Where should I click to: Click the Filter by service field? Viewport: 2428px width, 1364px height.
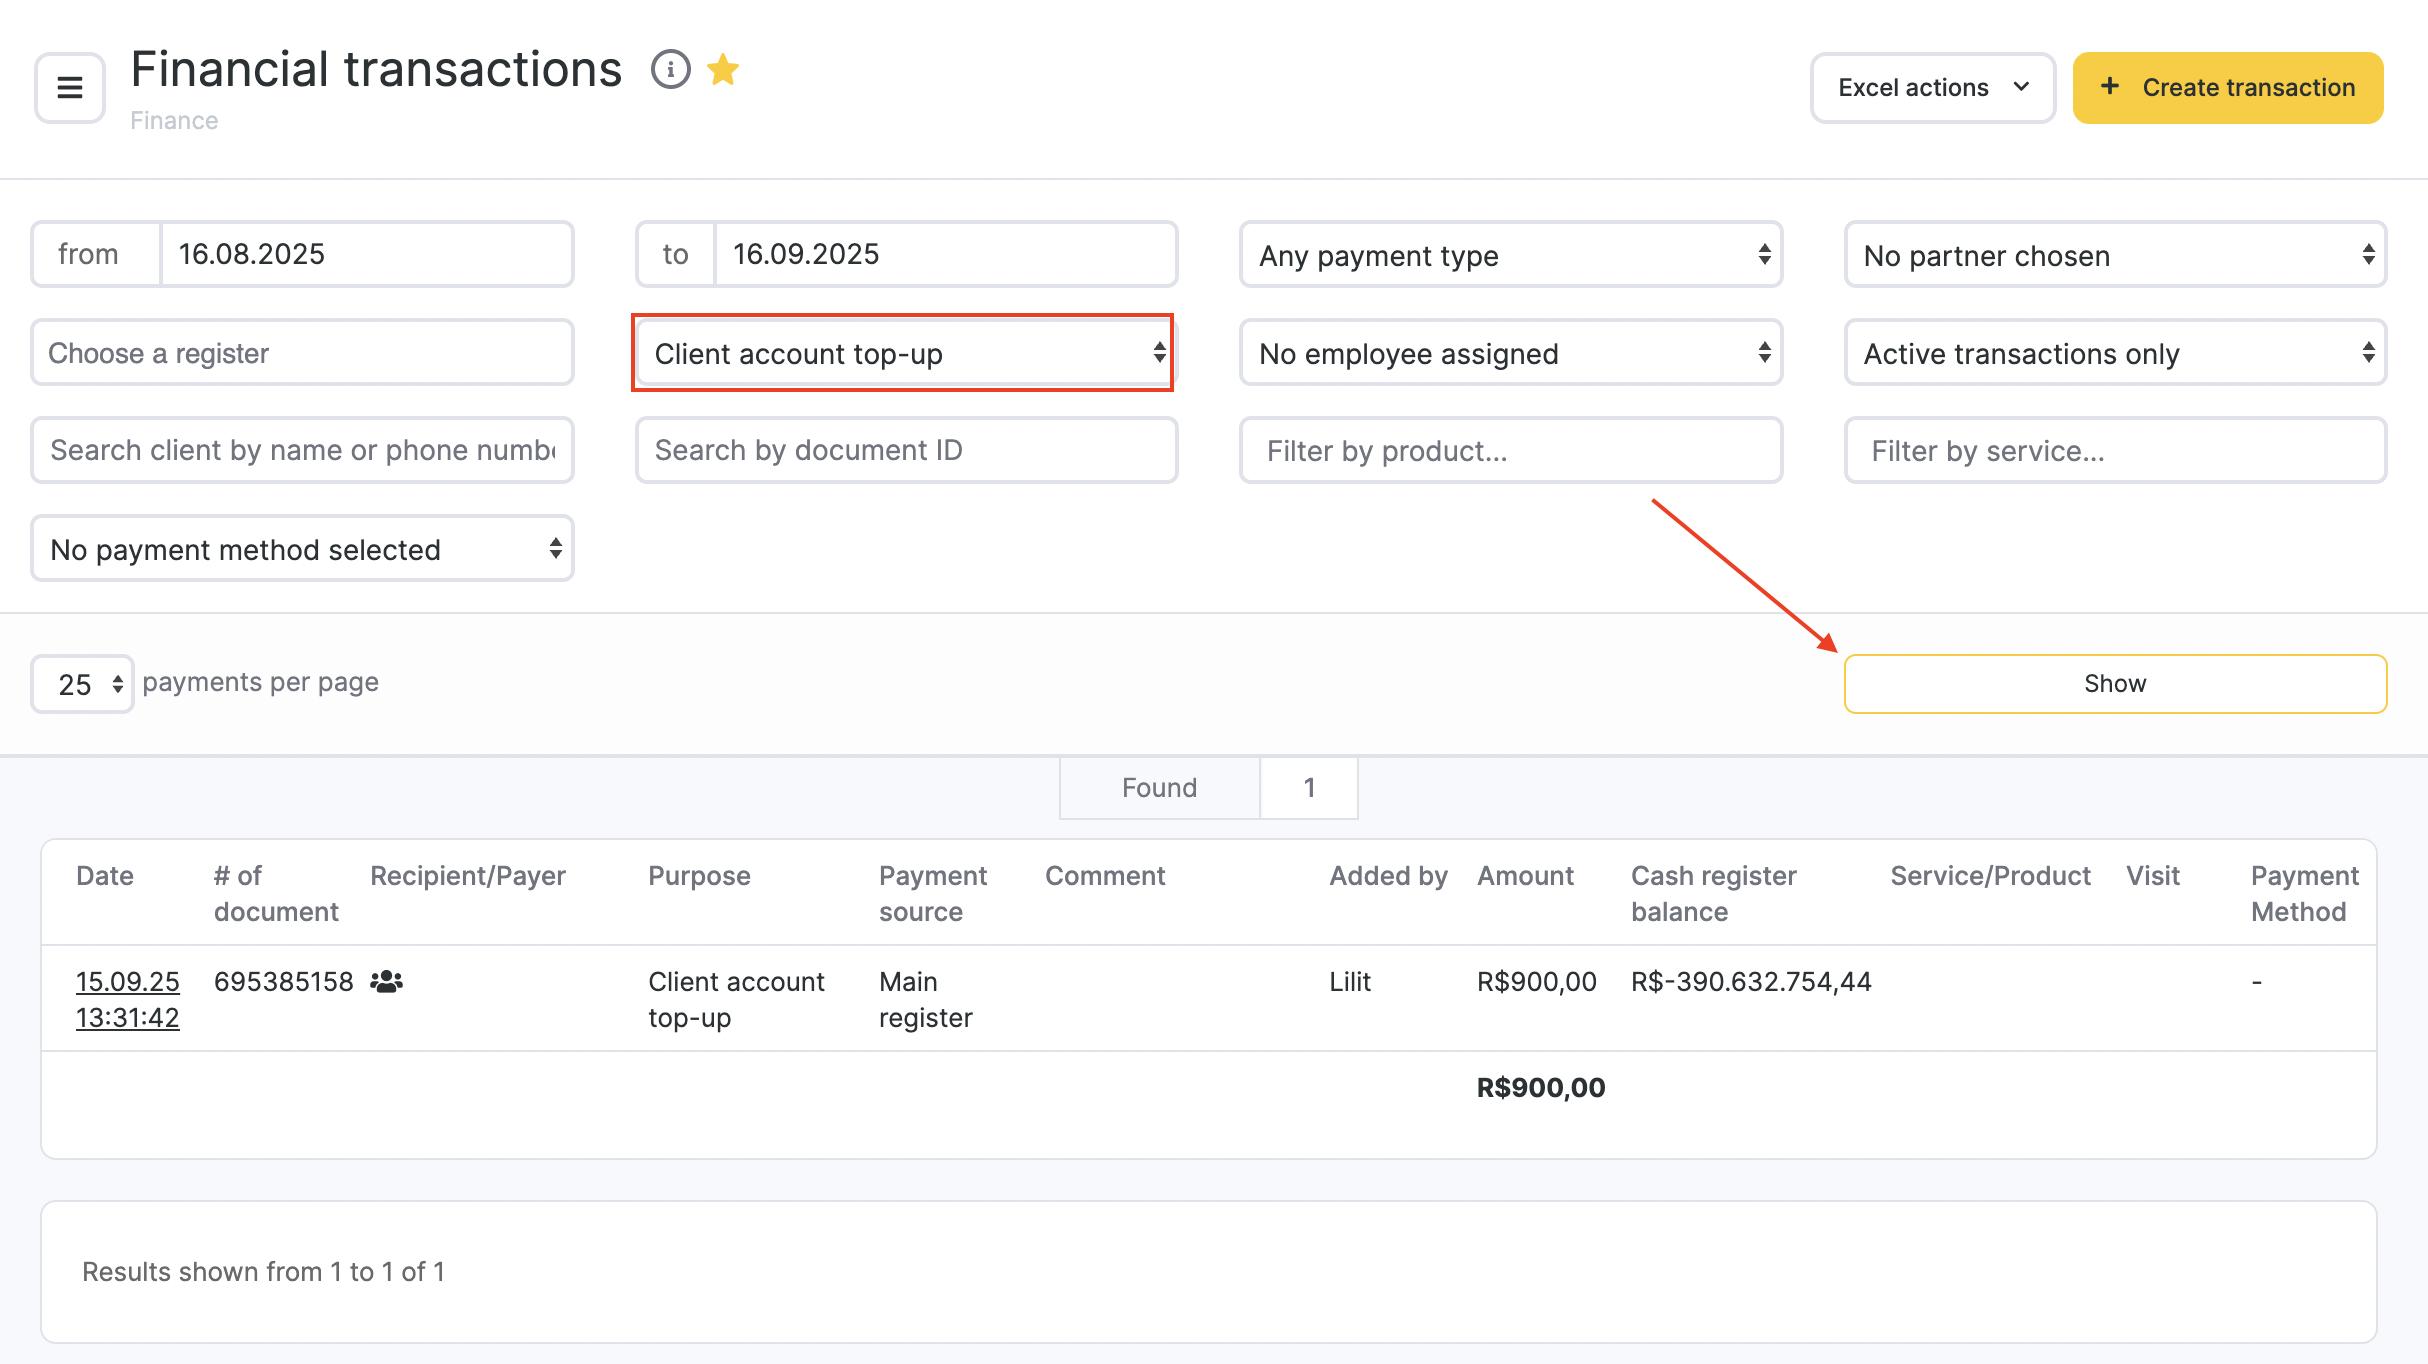pos(2114,451)
